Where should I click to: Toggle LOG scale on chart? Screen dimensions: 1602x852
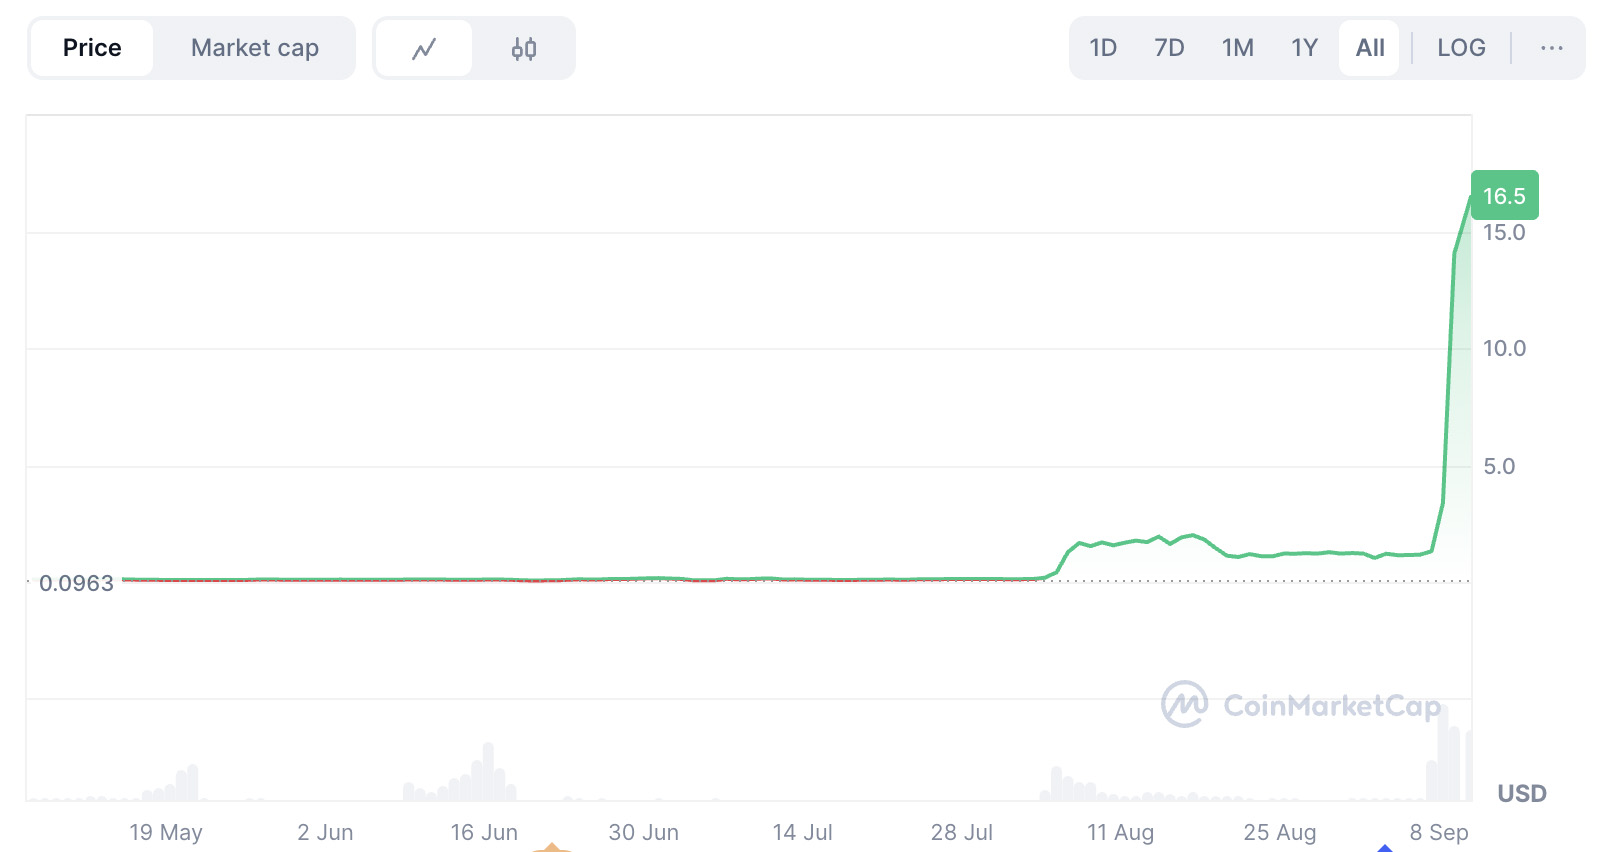pyautogui.click(x=1461, y=48)
